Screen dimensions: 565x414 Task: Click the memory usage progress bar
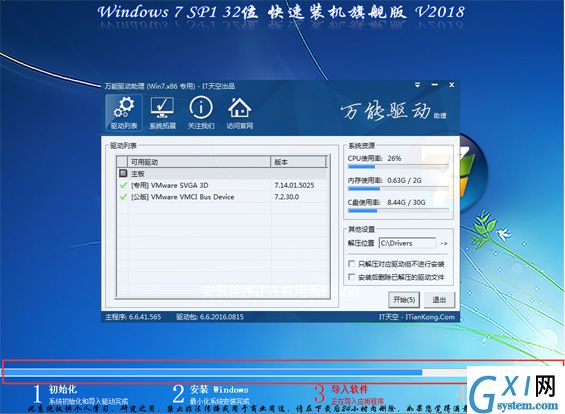tap(398, 188)
